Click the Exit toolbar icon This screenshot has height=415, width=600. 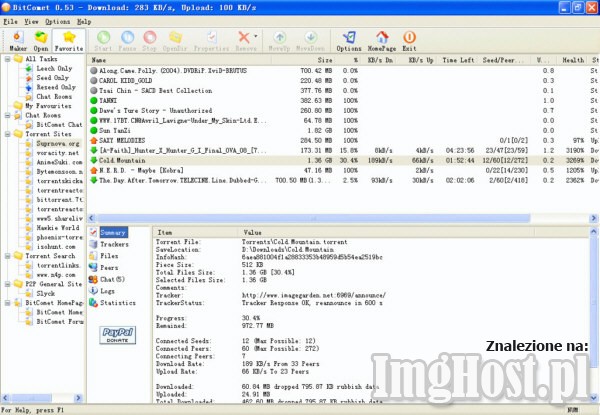(x=409, y=41)
